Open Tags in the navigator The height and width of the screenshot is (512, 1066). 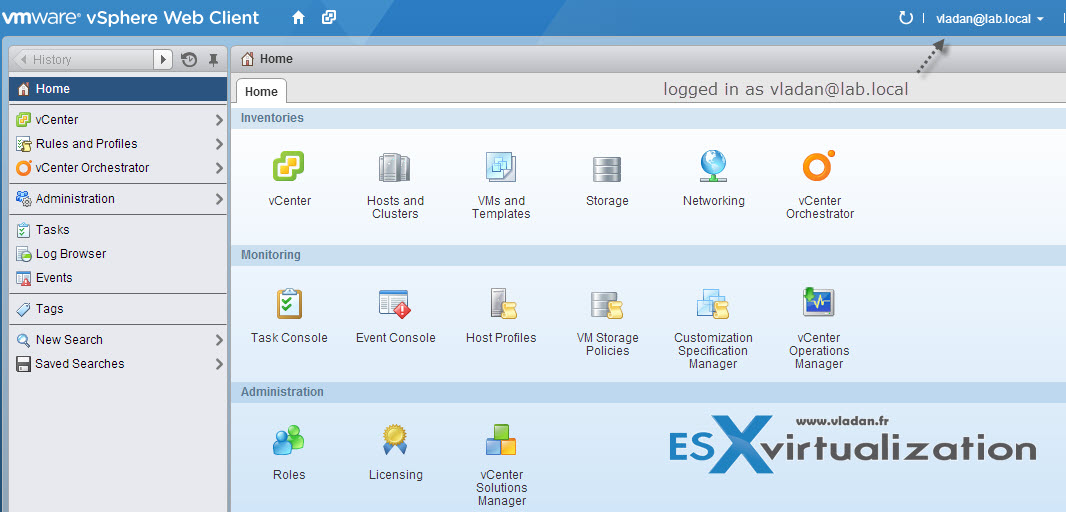[x=118, y=309]
